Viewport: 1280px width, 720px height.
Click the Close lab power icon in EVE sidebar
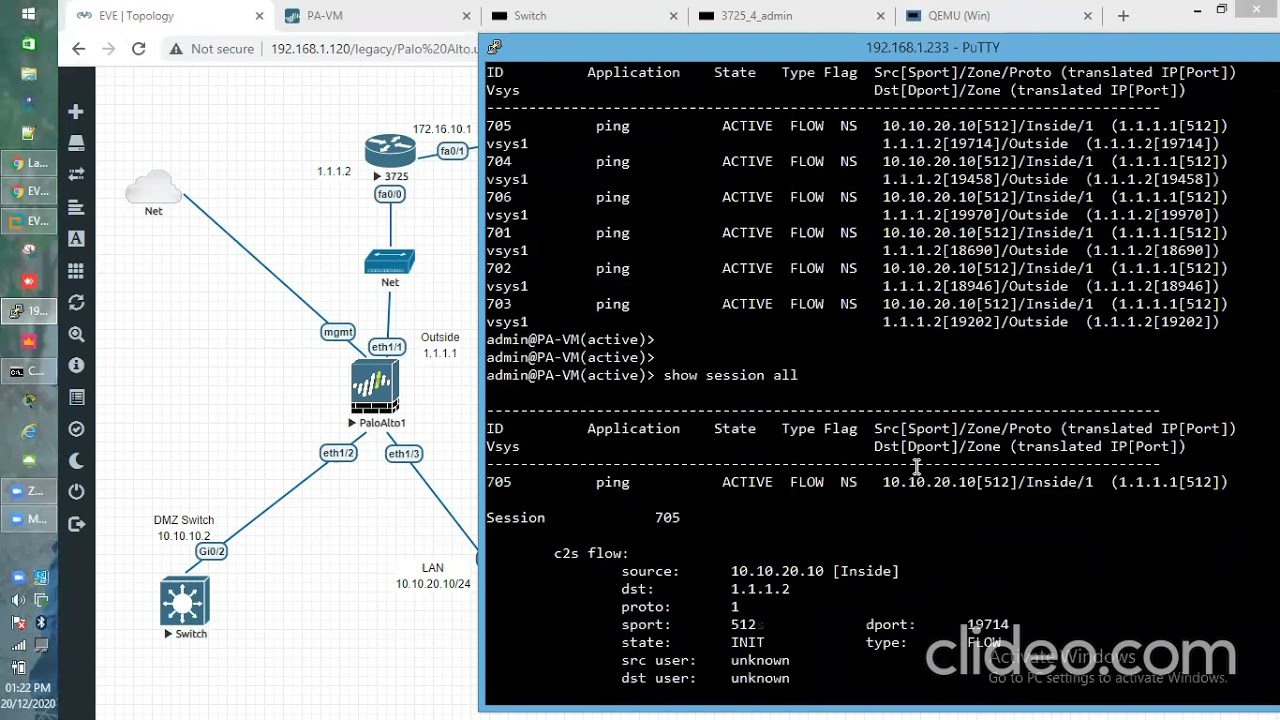(76, 492)
